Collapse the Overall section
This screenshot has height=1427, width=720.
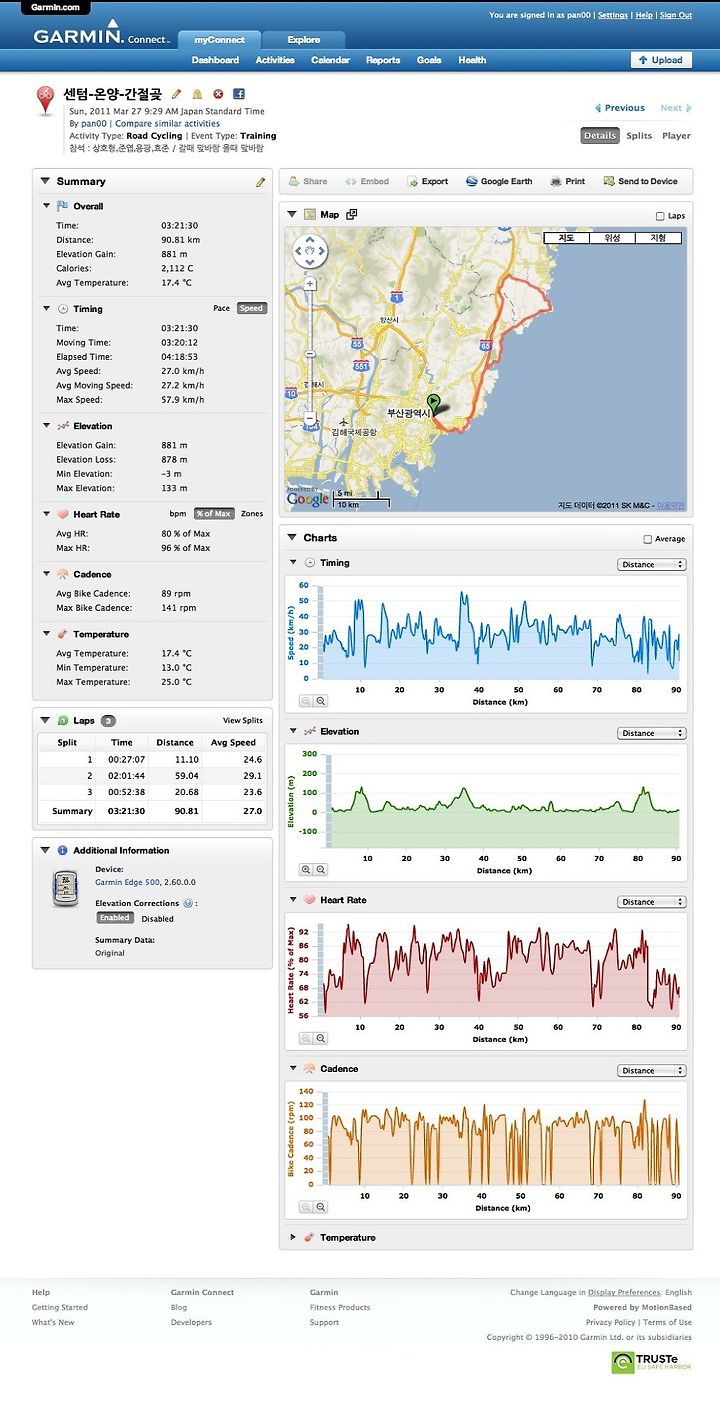[46, 206]
